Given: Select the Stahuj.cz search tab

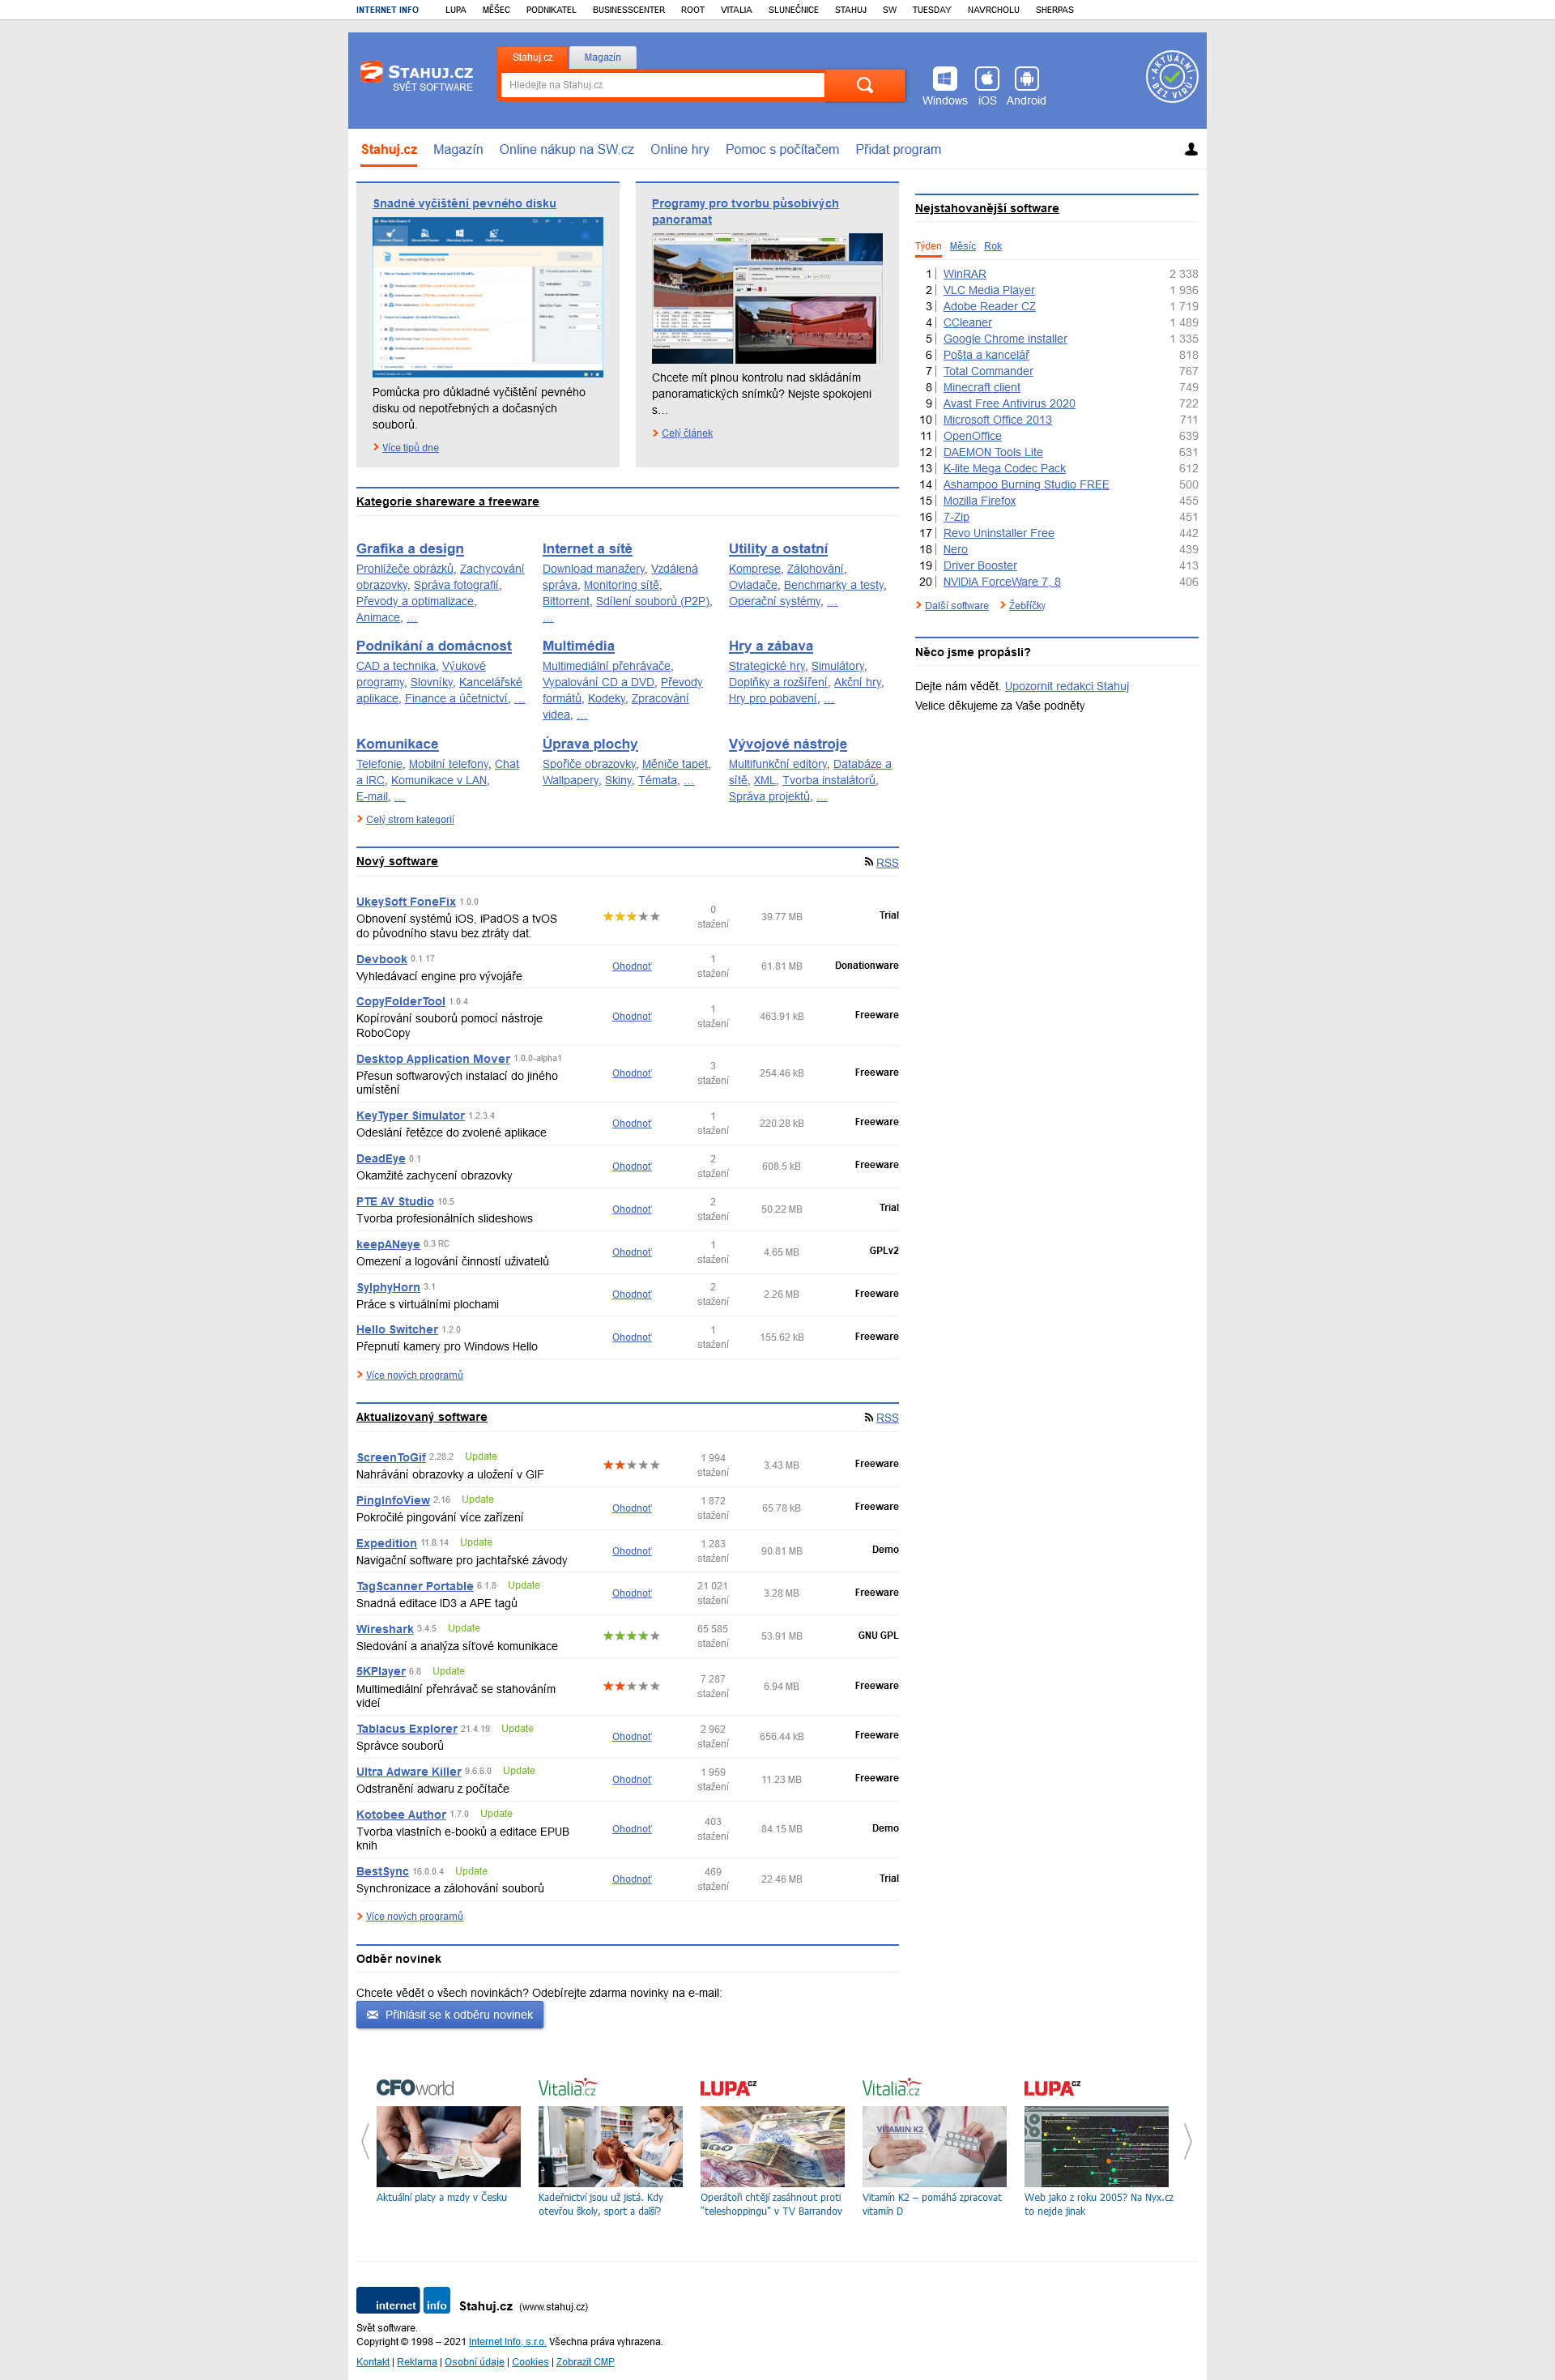Looking at the screenshot, I should (x=532, y=58).
